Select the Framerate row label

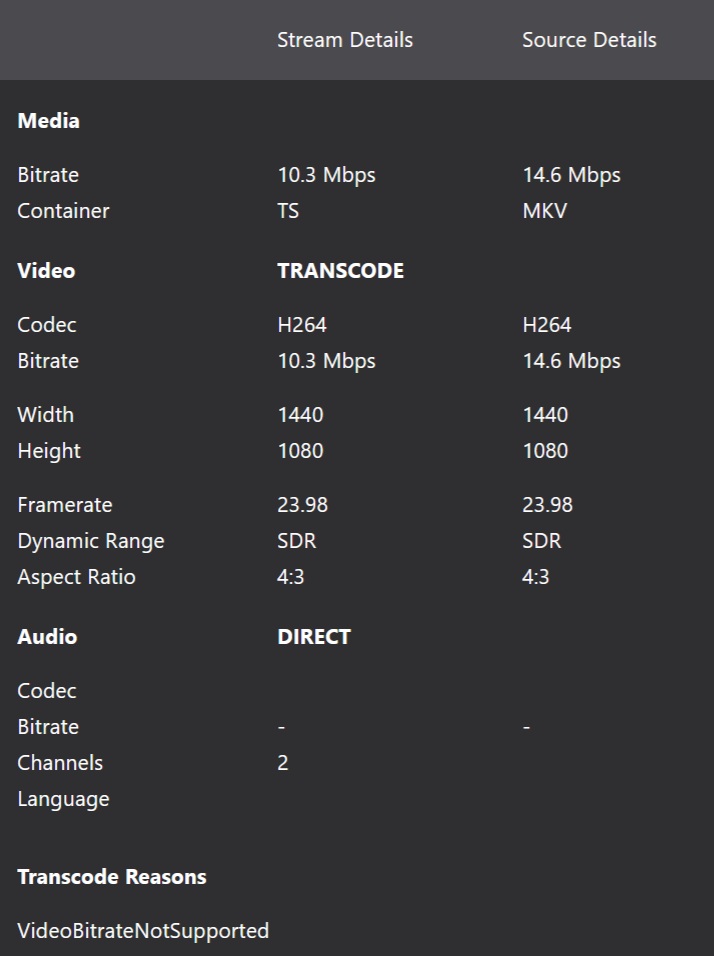(x=64, y=505)
